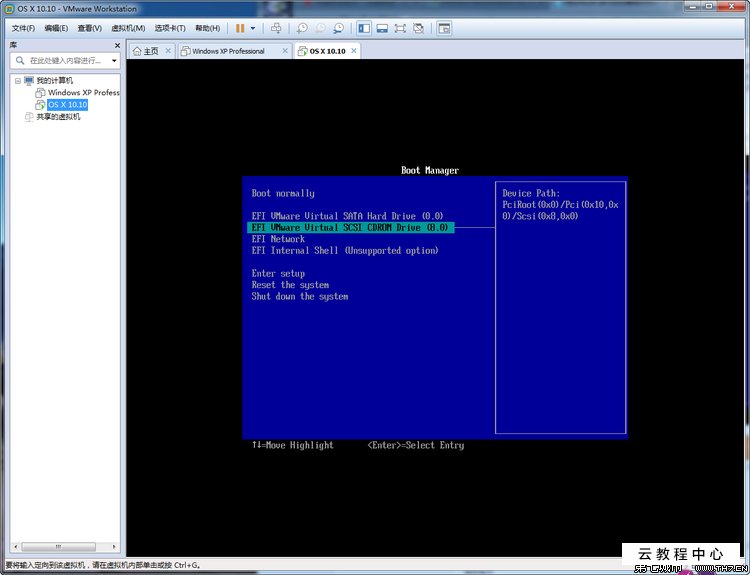Take a snapshot of the virtual machine
750x575 pixels.
pos(302,28)
